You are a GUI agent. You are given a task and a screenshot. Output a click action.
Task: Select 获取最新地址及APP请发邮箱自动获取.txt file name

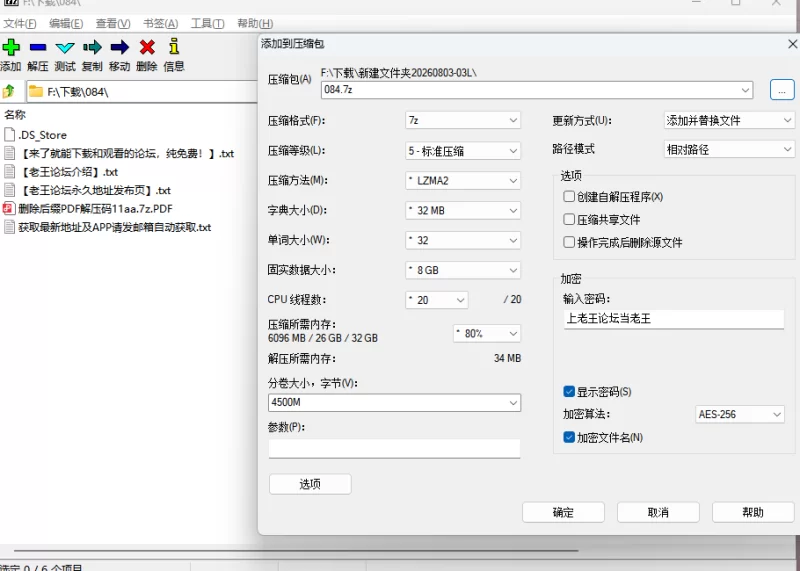coord(115,227)
